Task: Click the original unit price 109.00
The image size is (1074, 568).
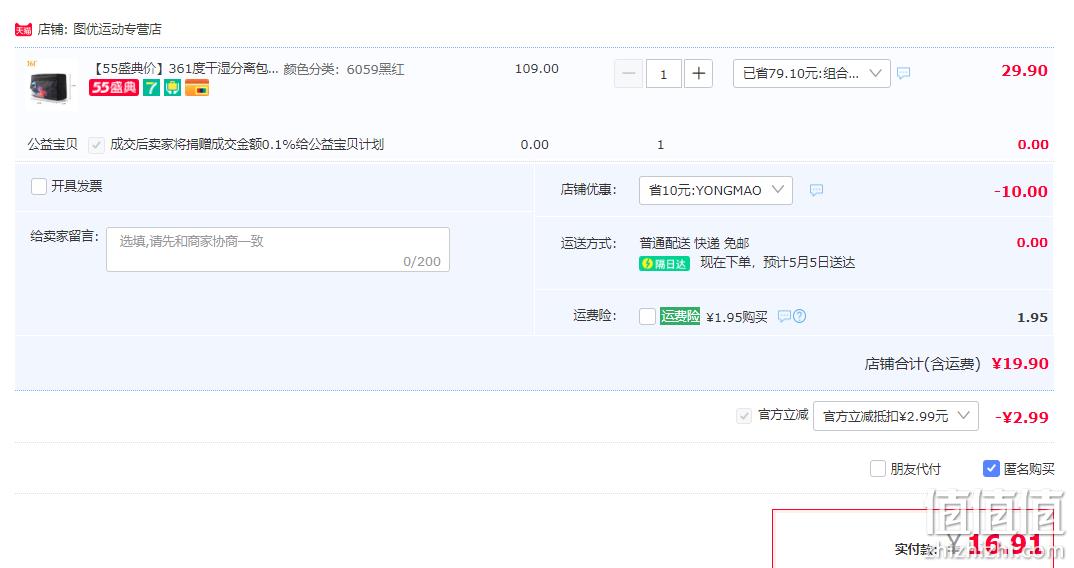Action: pos(537,69)
